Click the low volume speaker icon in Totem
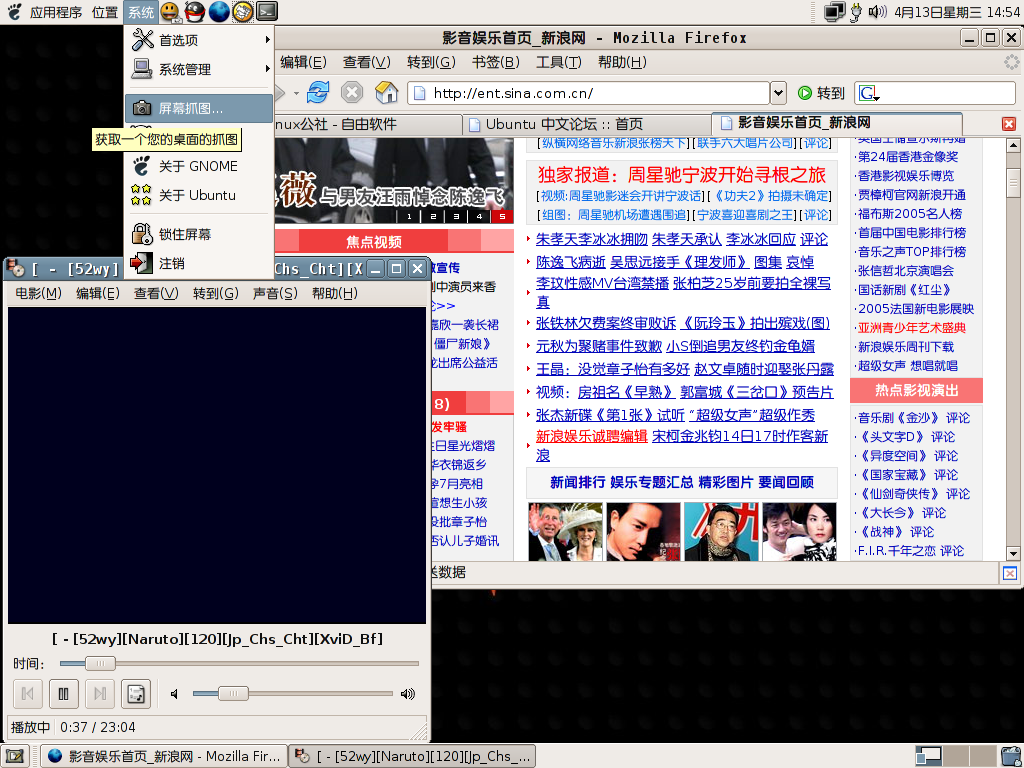 (174, 694)
